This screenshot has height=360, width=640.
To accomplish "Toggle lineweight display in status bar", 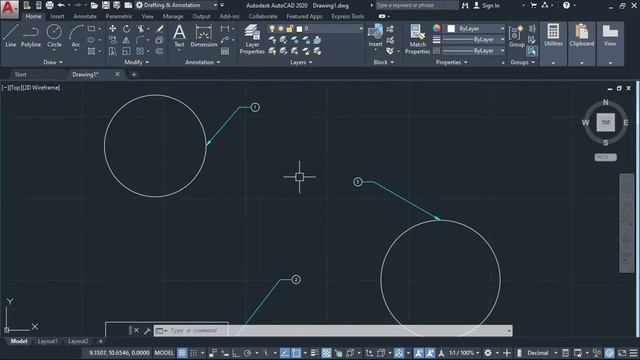I will (314, 353).
